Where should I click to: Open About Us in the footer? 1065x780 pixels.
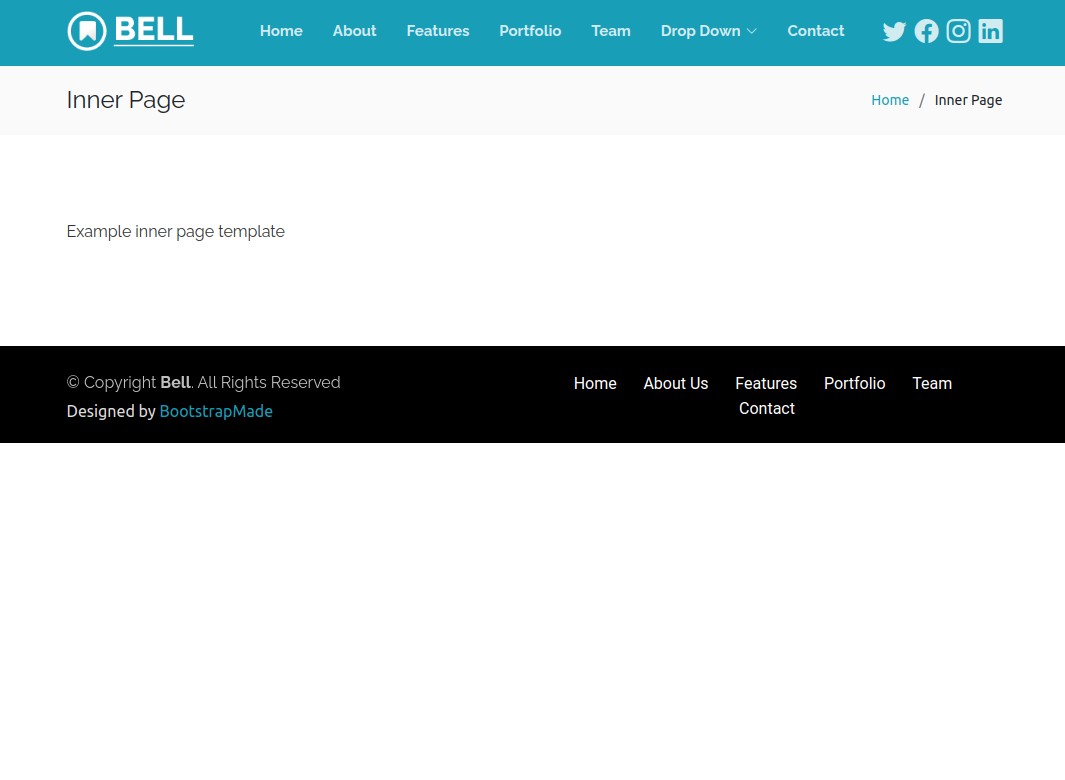coord(676,384)
